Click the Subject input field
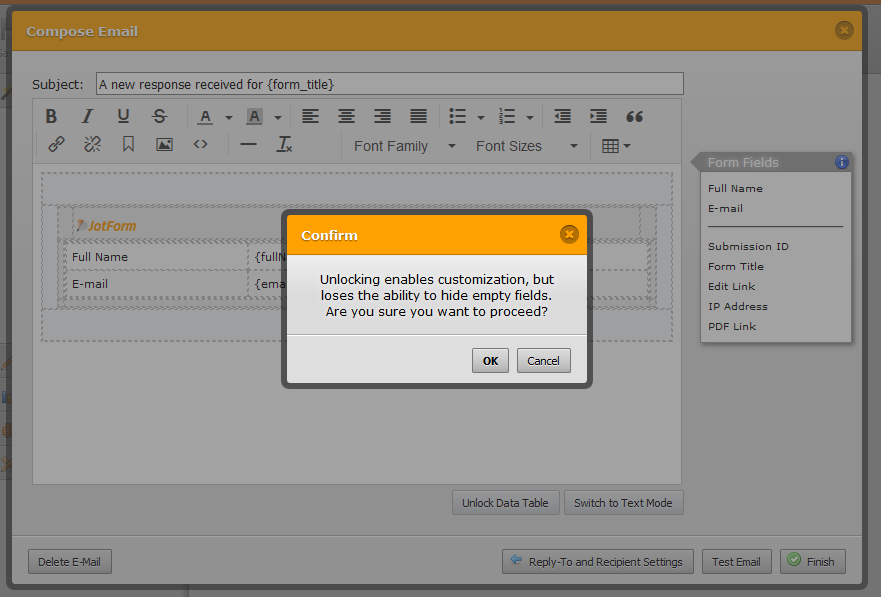 389,84
